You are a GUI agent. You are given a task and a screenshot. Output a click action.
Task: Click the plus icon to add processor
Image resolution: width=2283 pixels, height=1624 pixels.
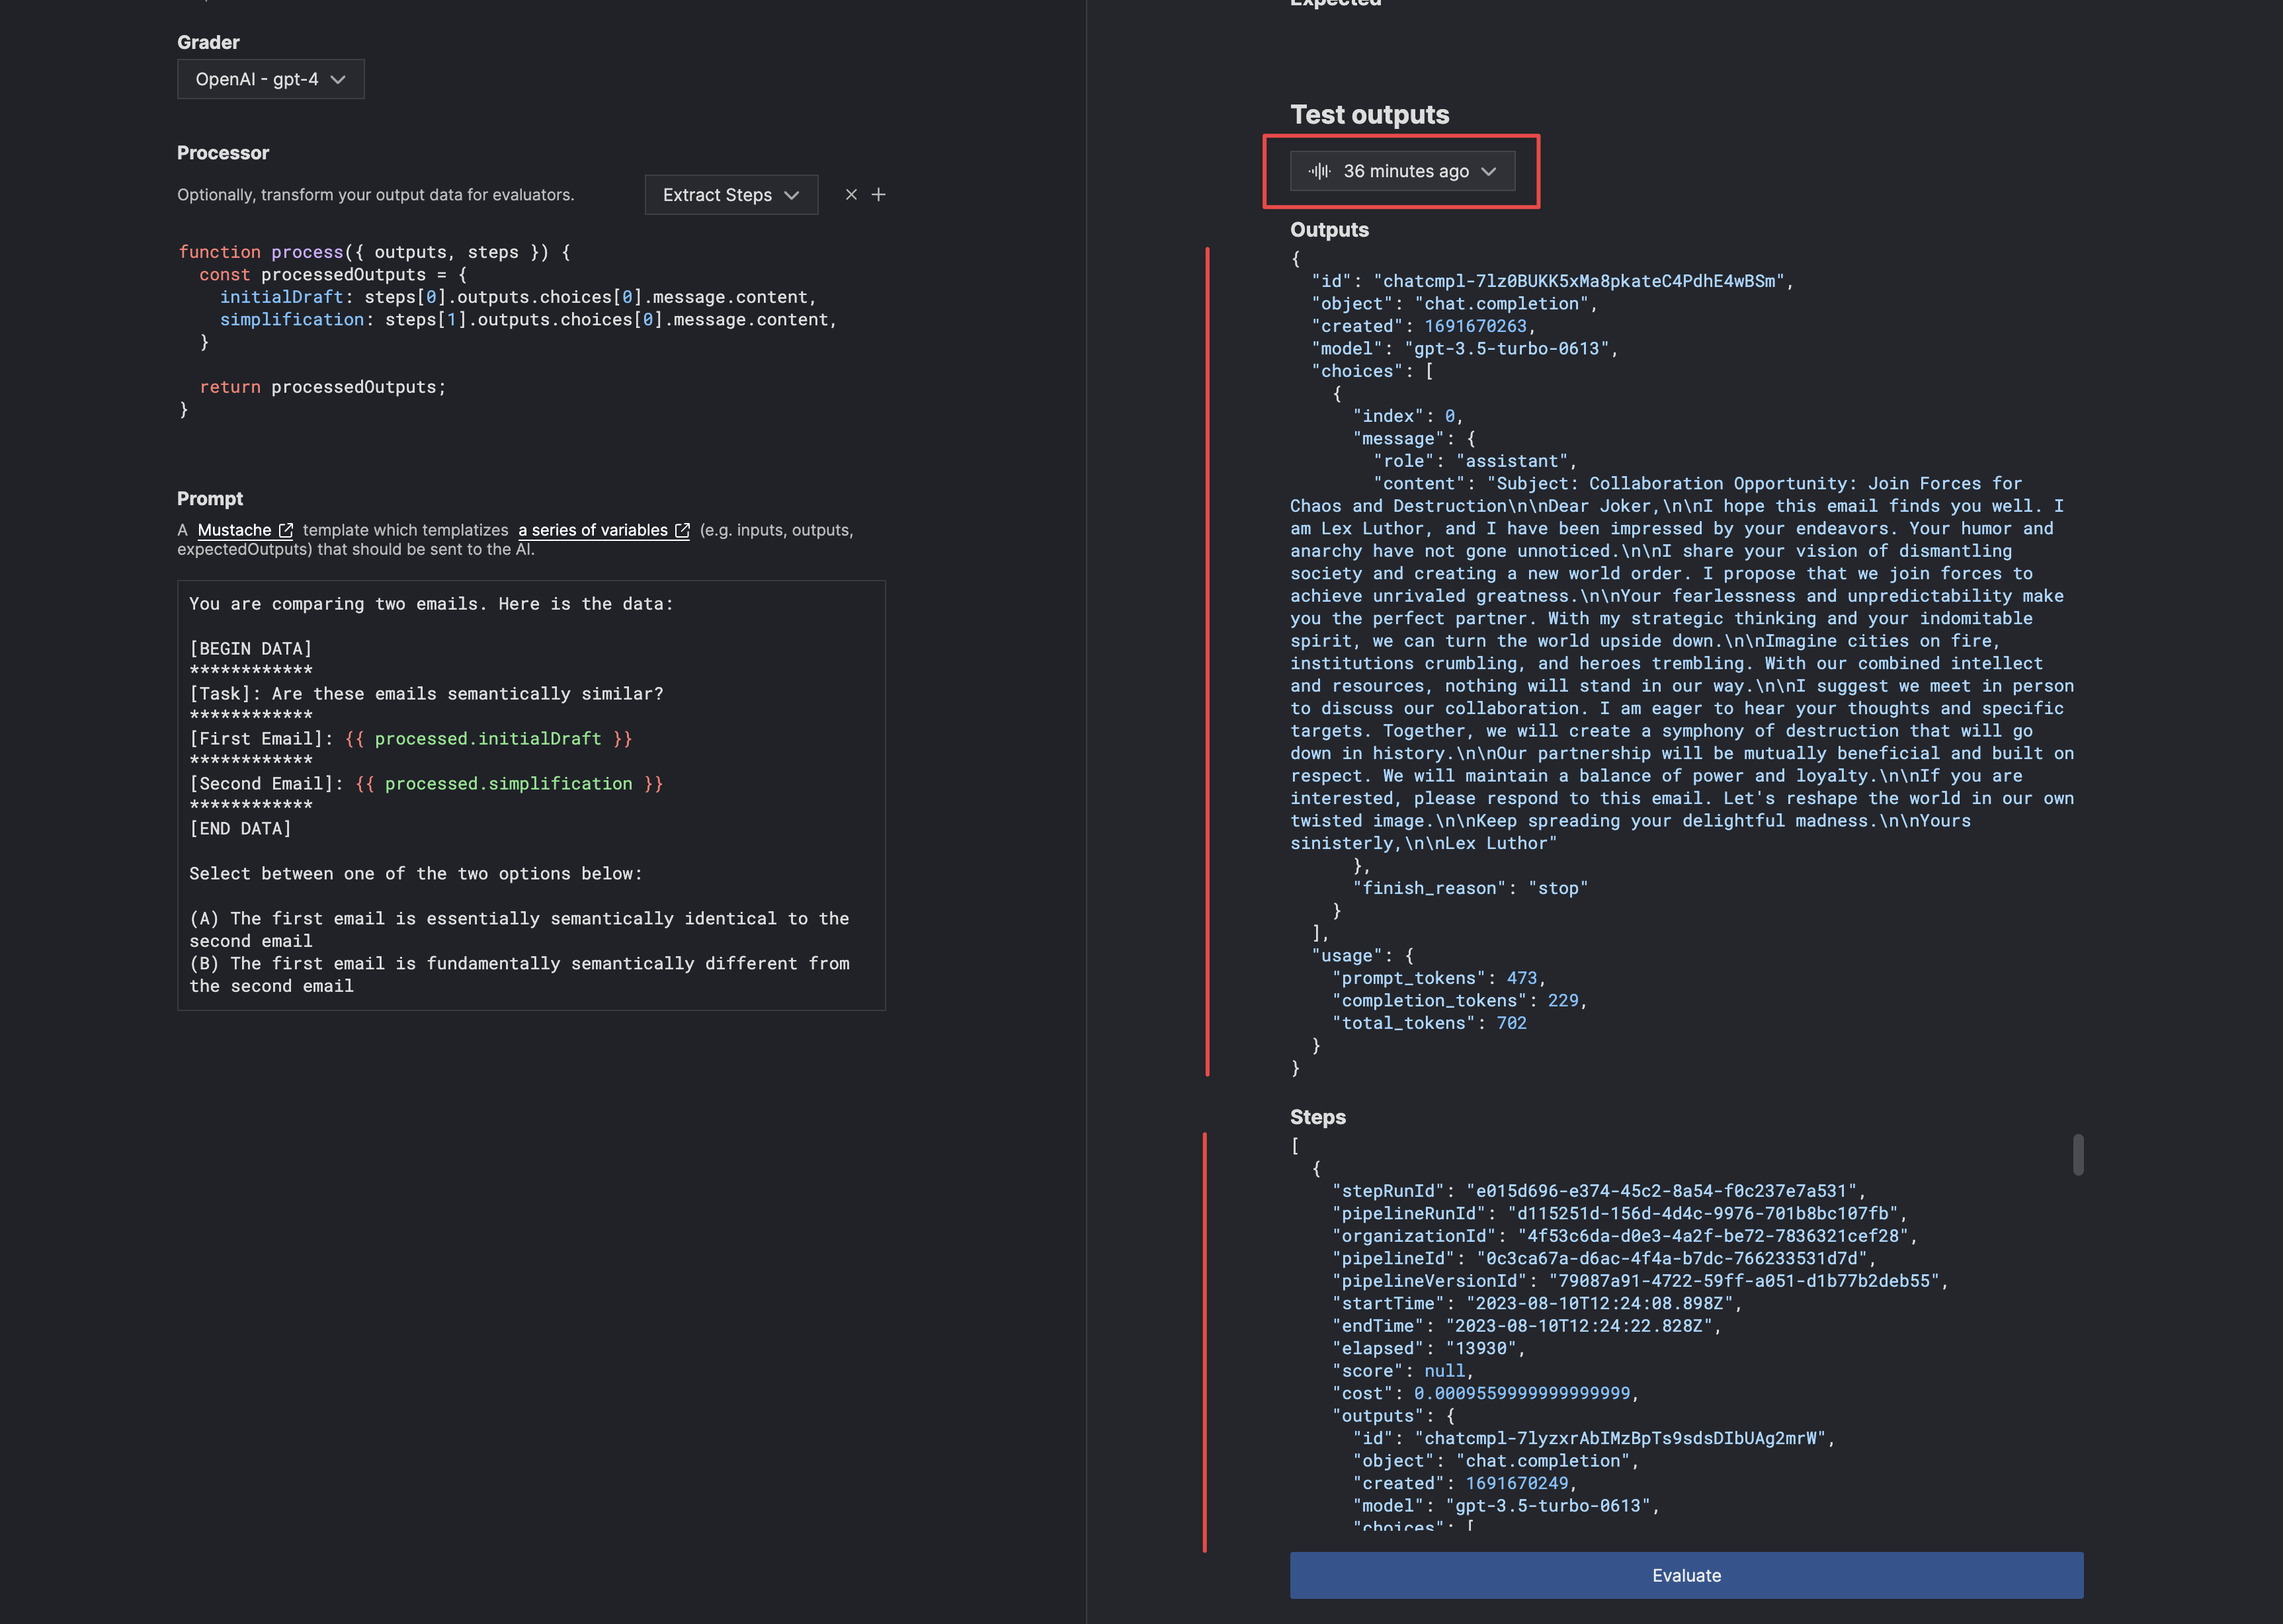point(878,195)
